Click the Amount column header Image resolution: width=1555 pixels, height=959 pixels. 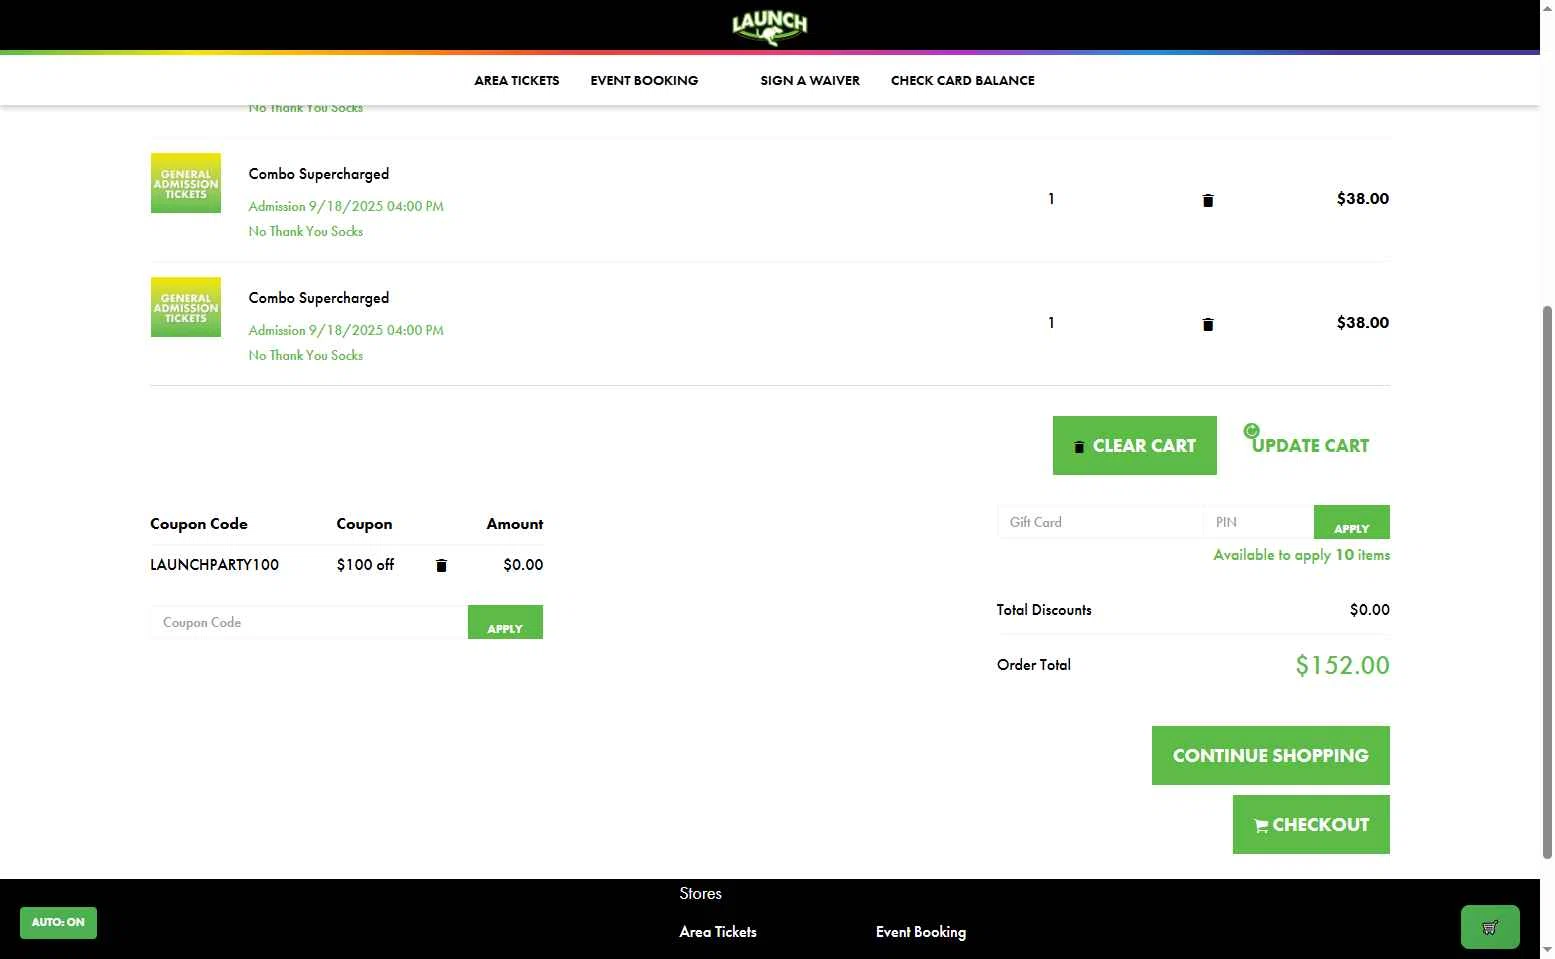[x=515, y=524]
